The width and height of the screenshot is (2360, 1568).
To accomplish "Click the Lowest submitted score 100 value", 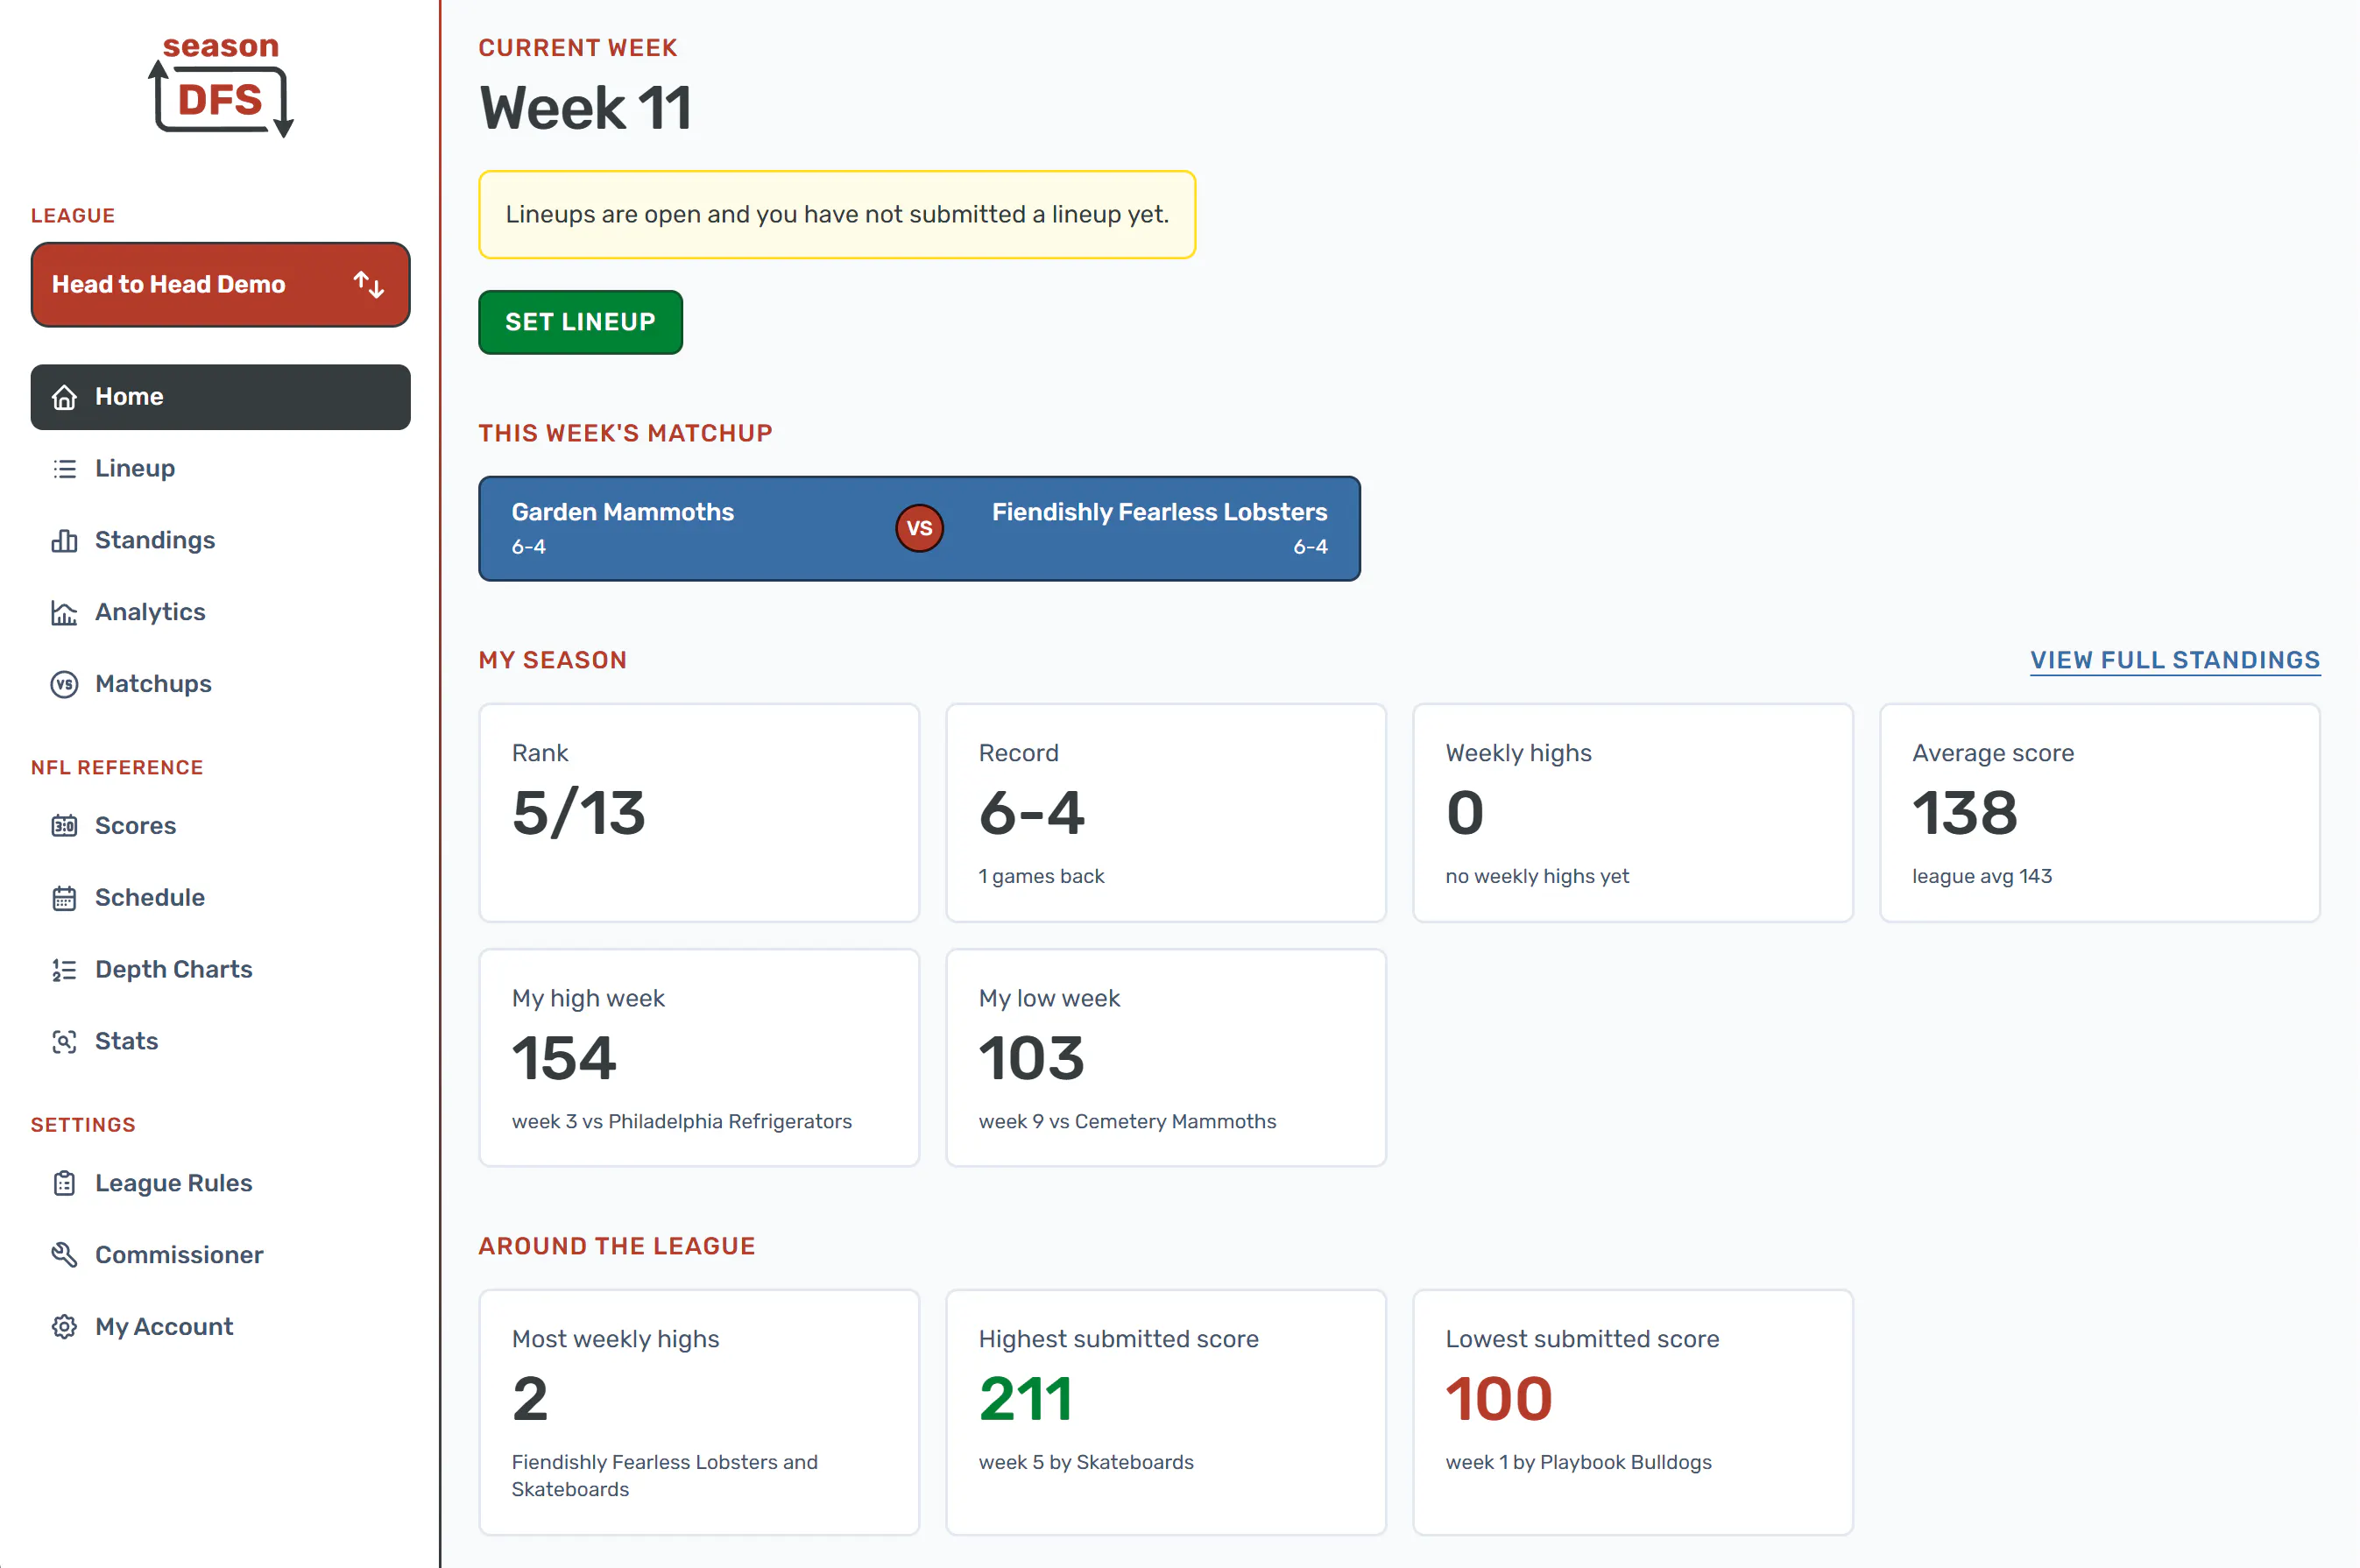I will [x=1499, y=1399].
